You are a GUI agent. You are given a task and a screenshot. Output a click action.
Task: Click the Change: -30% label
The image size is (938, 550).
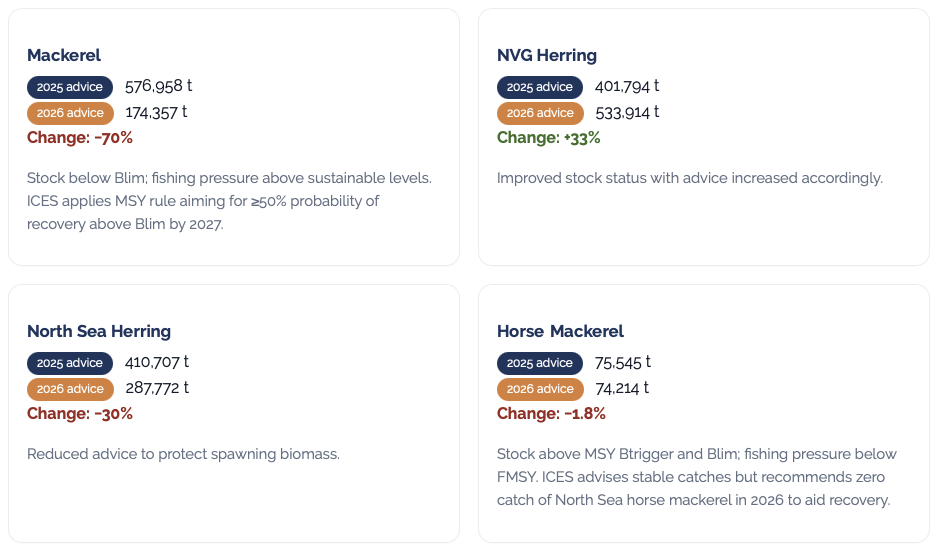coord(80,414)
